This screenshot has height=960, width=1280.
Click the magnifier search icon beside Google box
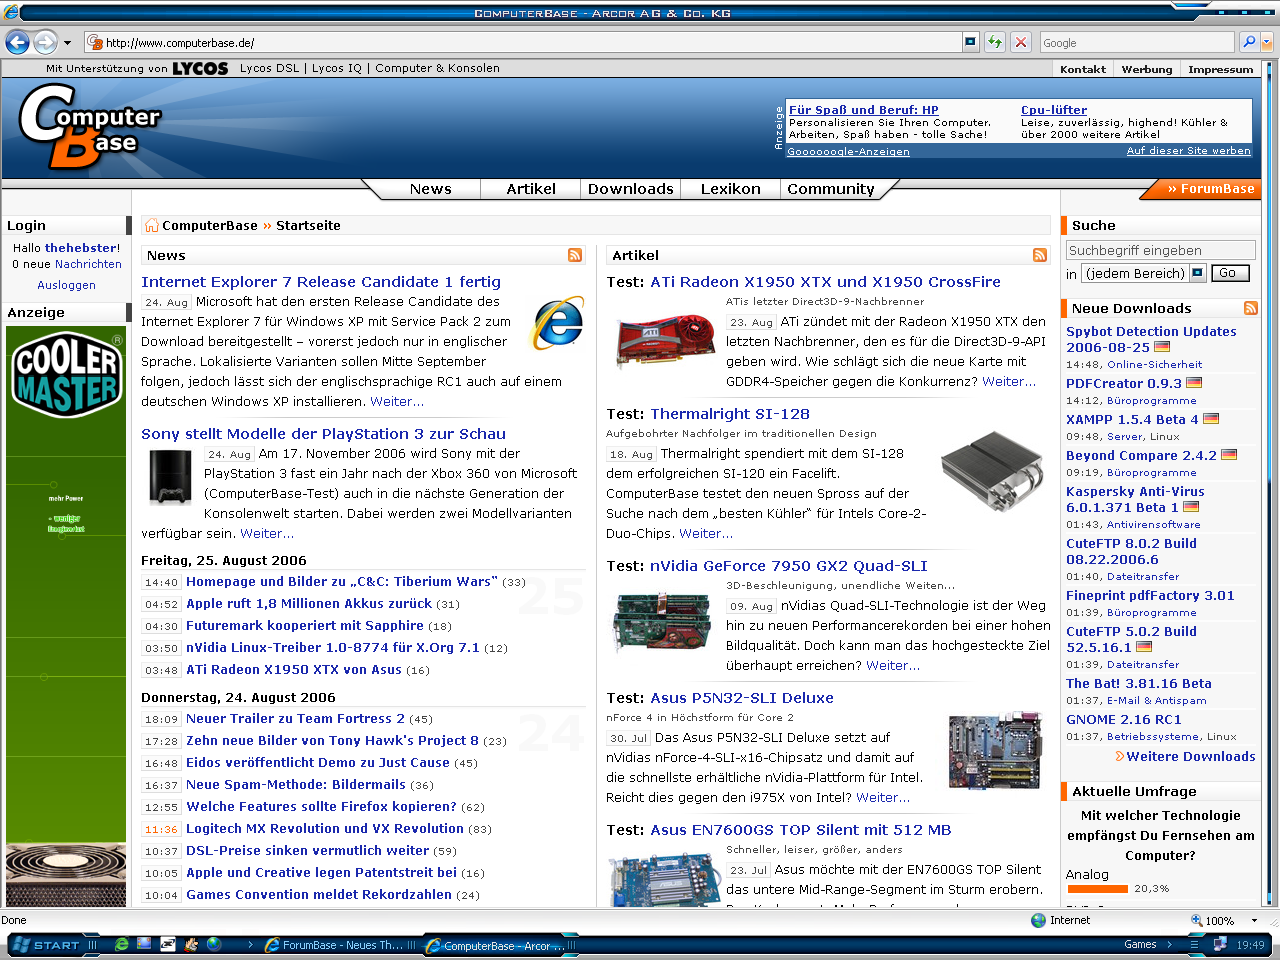(x=1248, y=42)
